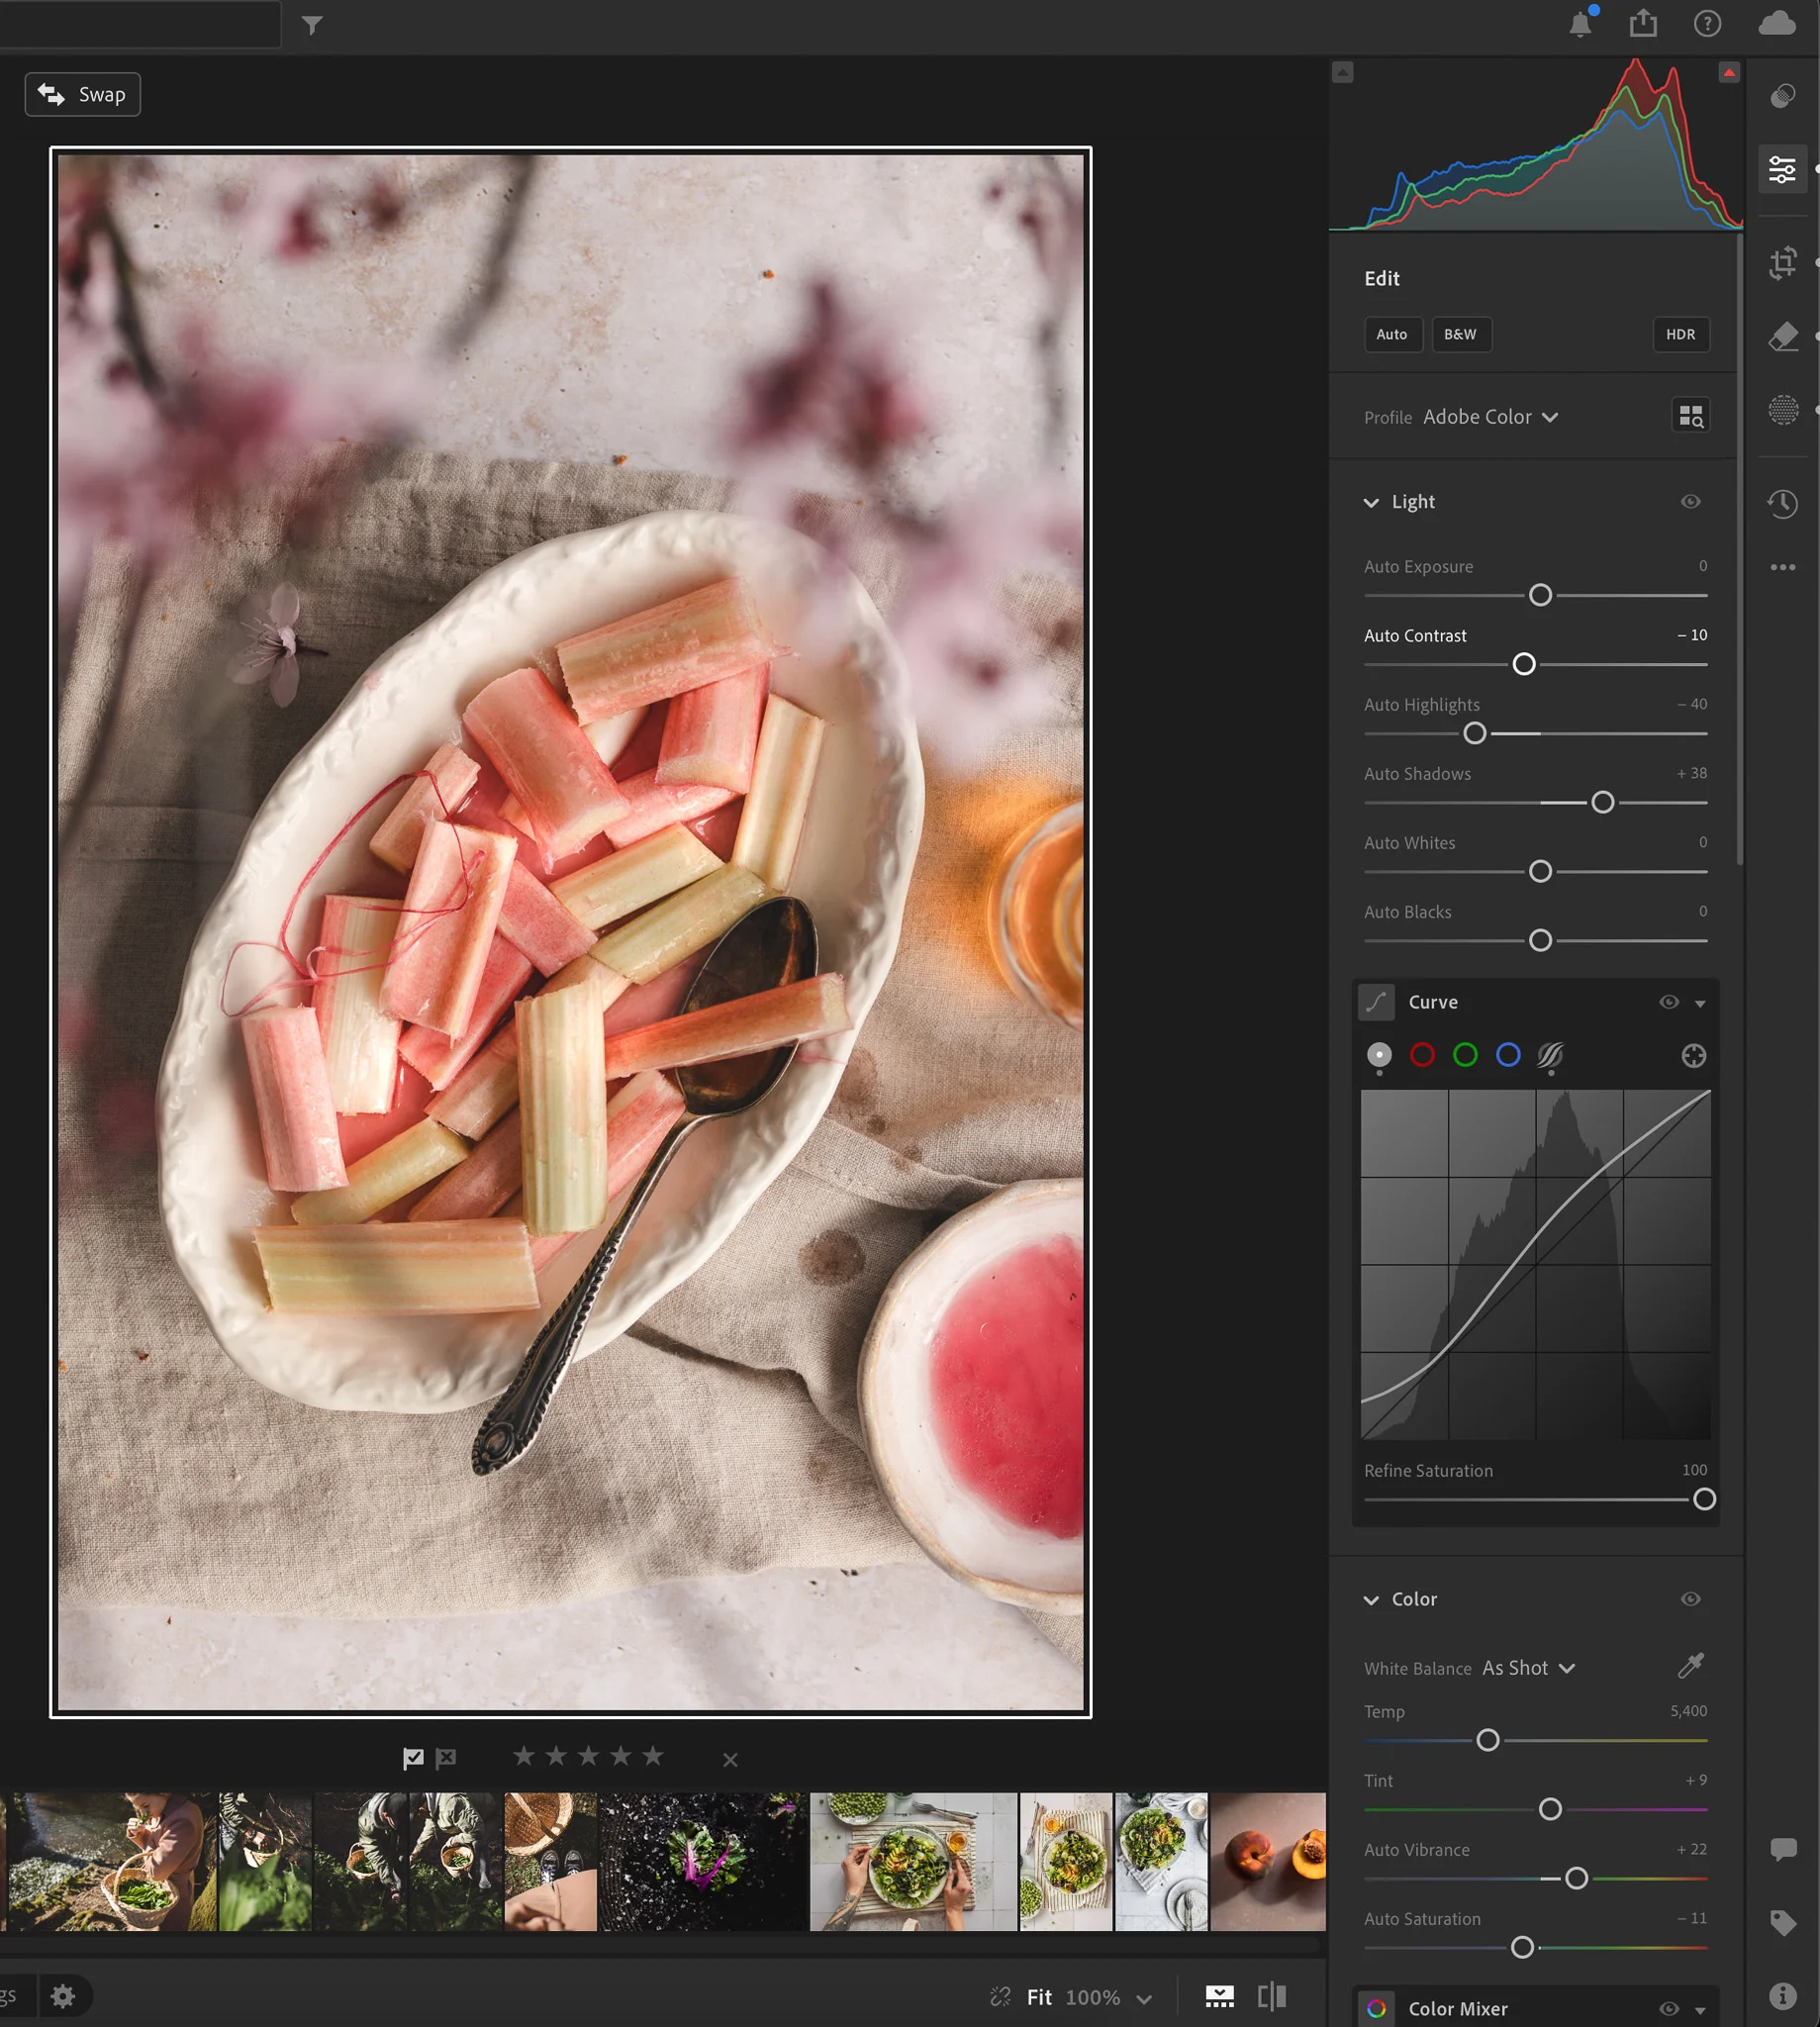Open the Masking tool

coord(1782,410)
